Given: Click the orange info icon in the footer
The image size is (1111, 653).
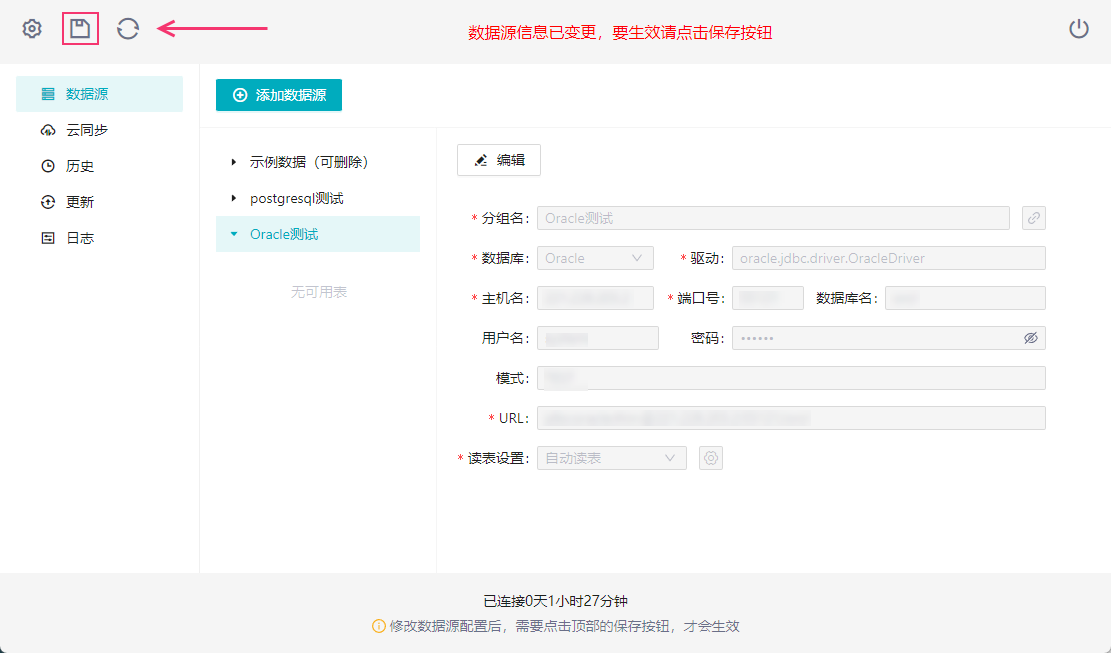Looking at the screenshot, I should point(378,626).
